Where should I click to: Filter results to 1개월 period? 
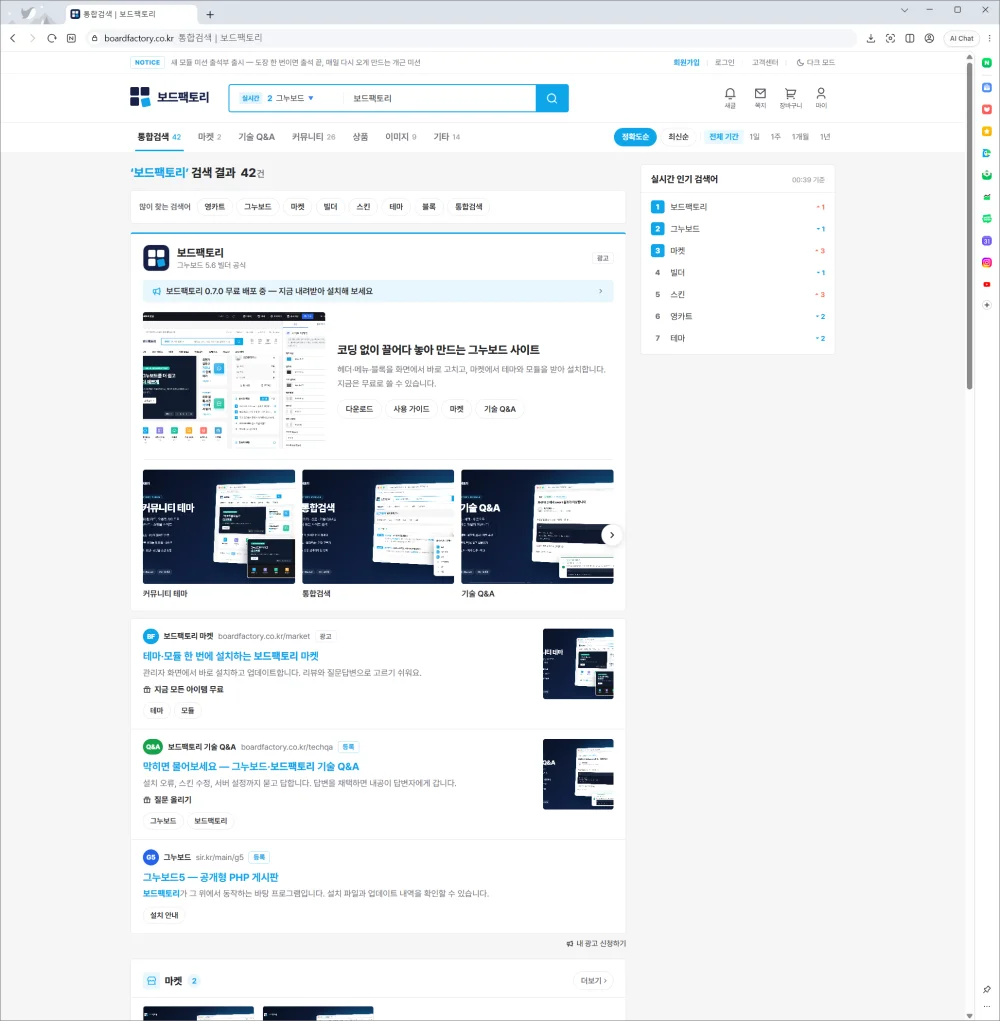800,137
